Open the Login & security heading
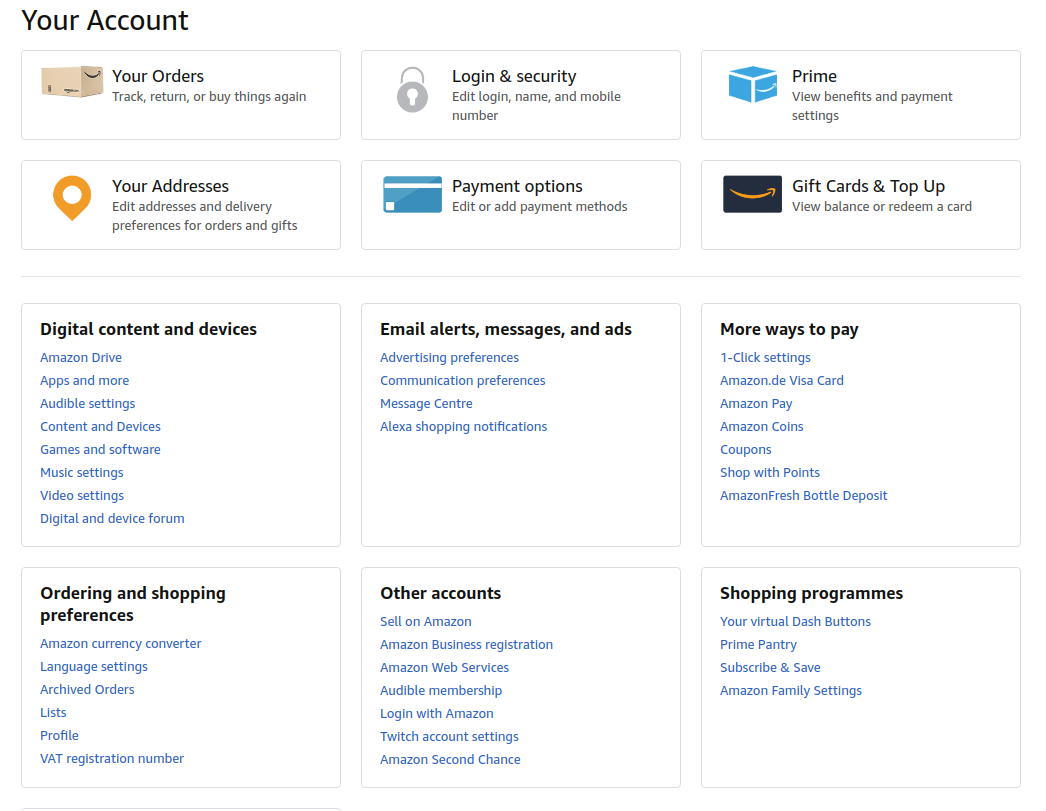Screen dimensions: 1046x811 click(x=514, y=76)
